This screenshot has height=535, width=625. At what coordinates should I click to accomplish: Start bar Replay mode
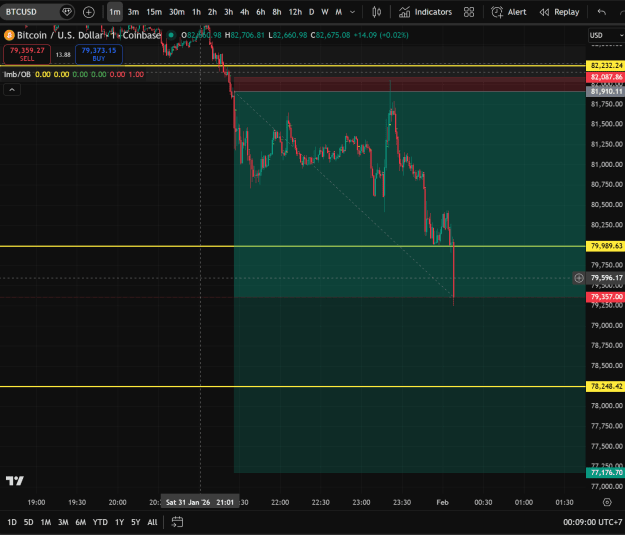point(559,12)
